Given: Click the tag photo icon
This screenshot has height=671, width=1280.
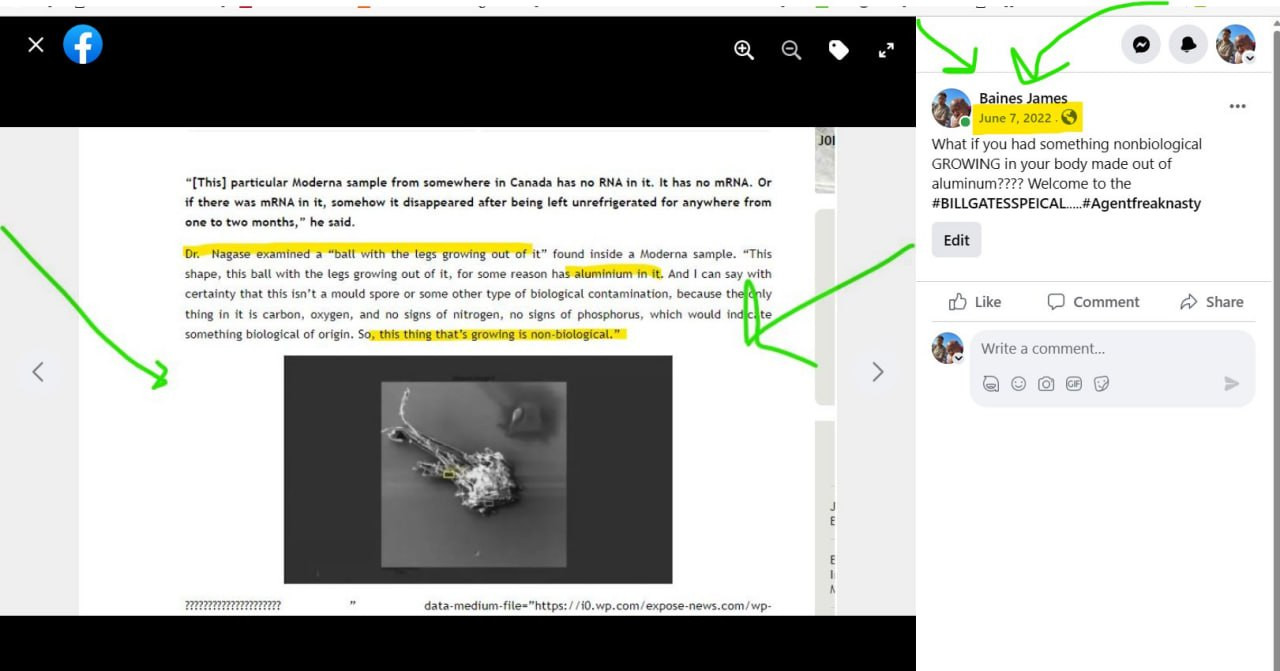Looking at the screenshot, I should click(x=838, y=50).
